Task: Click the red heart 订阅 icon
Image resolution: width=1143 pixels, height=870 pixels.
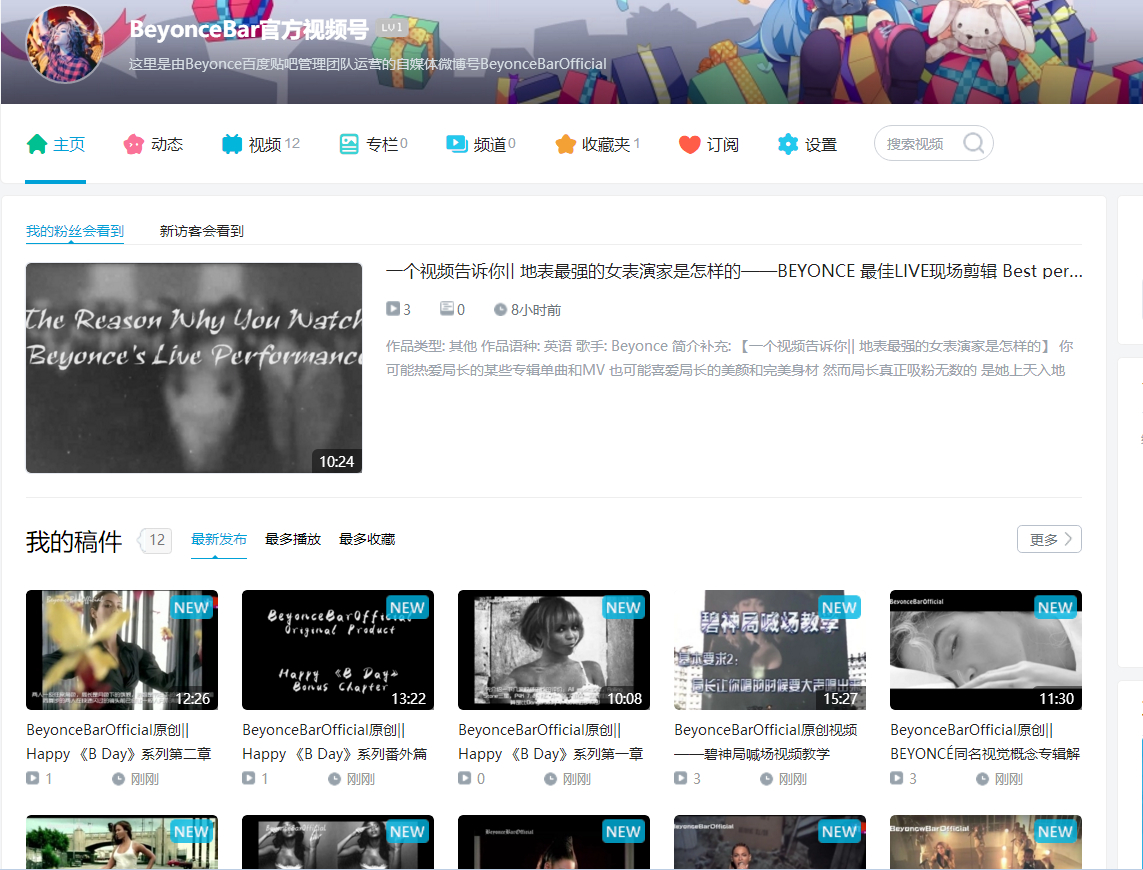Action: point(690,144)
